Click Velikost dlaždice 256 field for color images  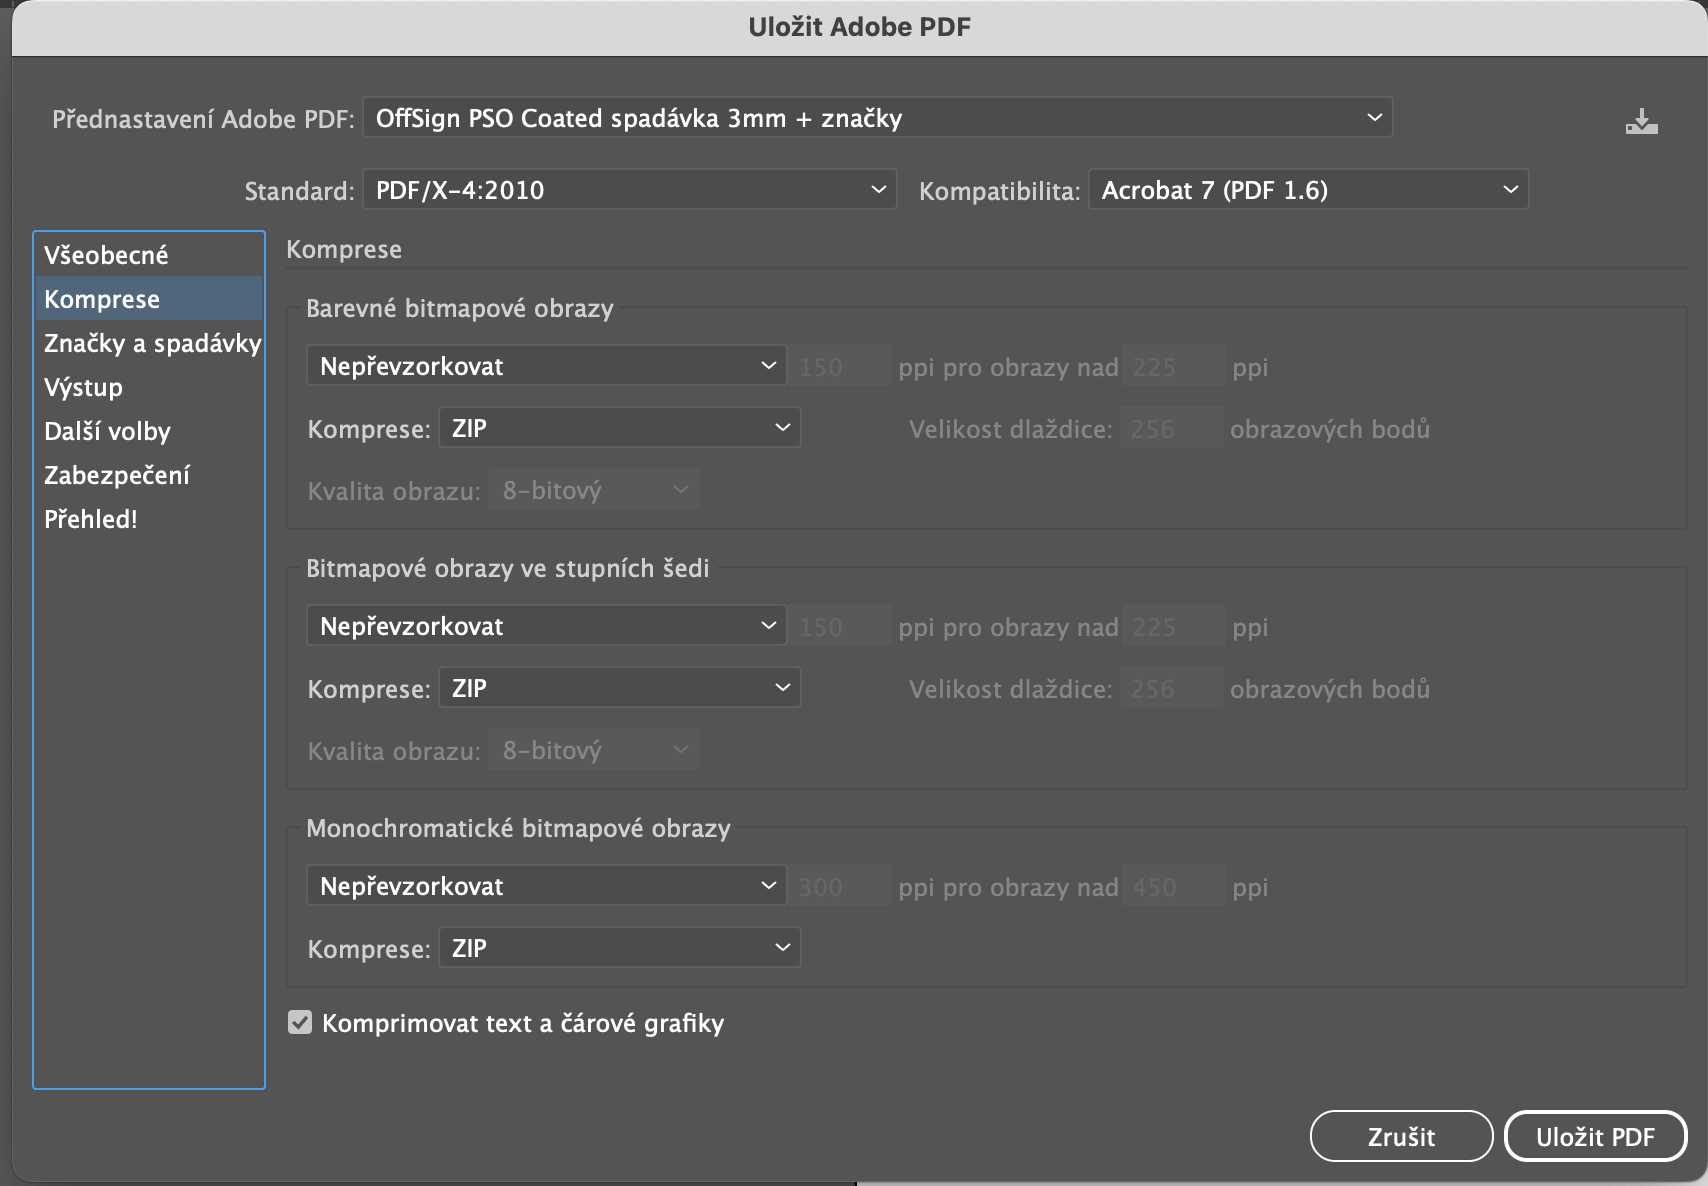(x=1171, y=428)
